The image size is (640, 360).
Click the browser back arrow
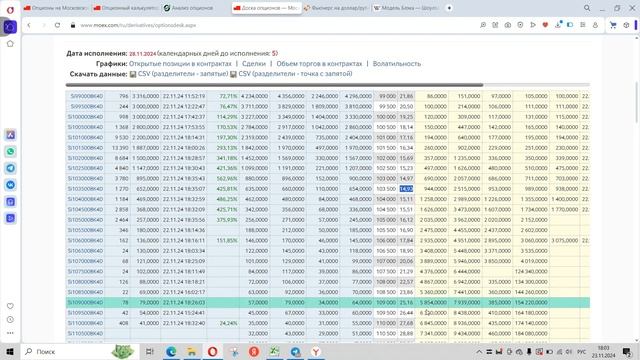[29, 25]
